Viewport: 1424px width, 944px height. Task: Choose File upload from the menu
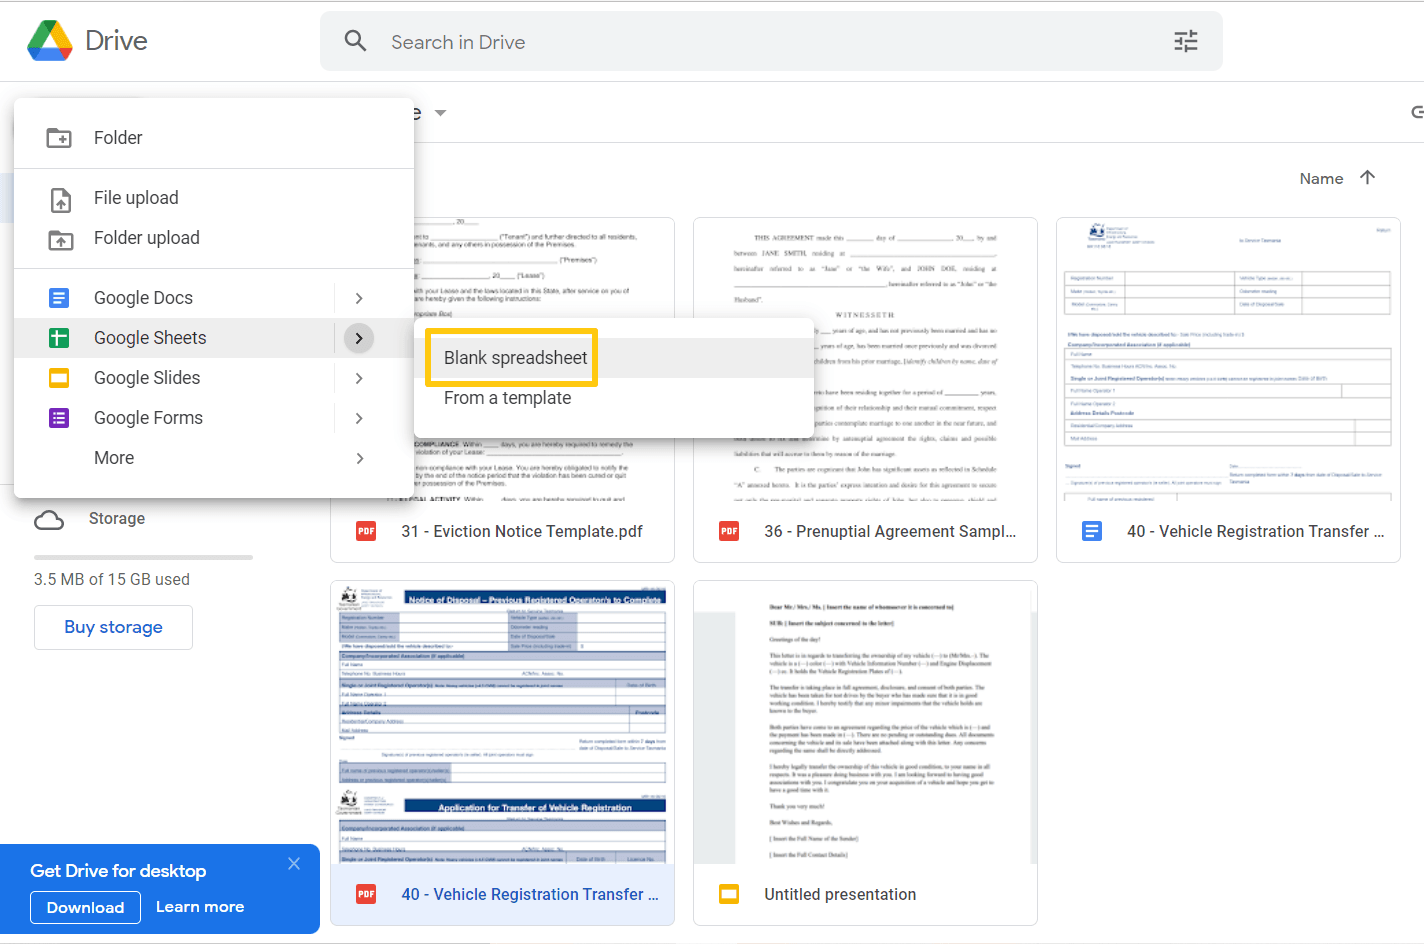point(214,198)
